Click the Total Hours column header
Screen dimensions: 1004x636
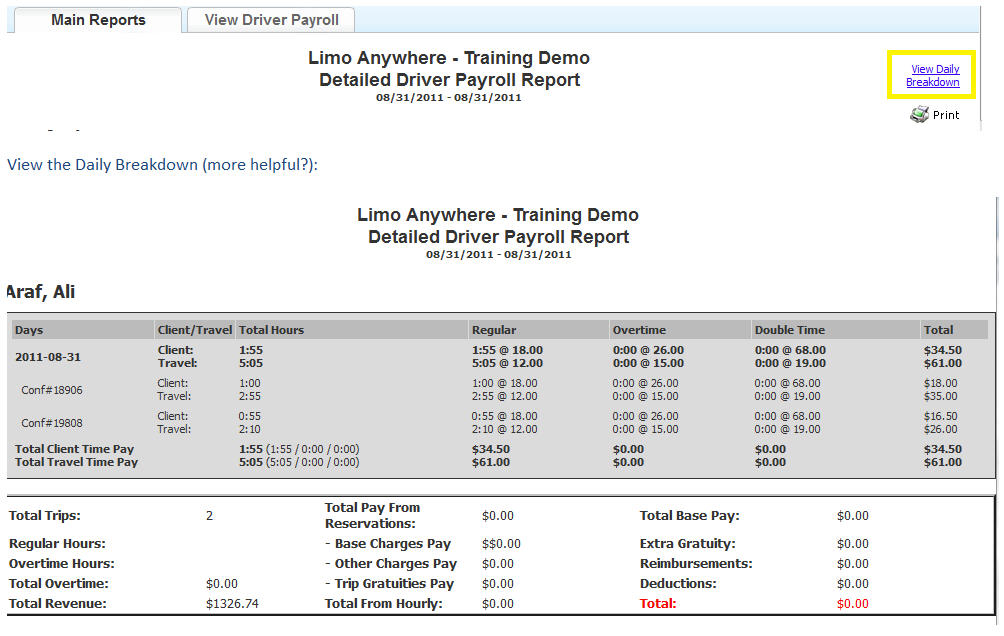click(271, 330)
